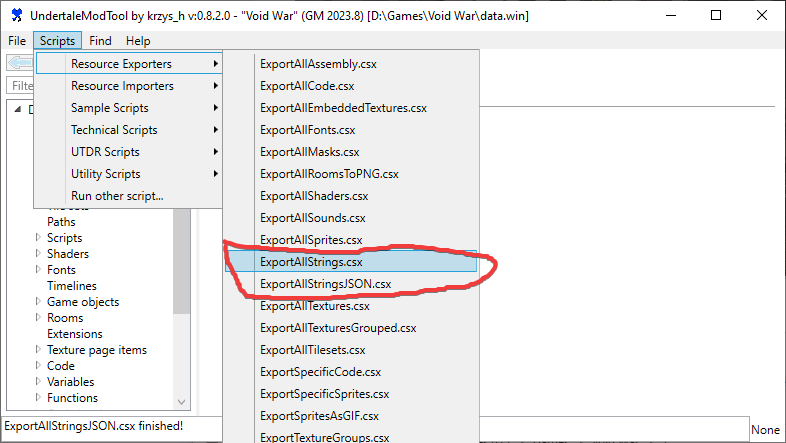
Task: Expand the Fonts tree node
Action: pos(38,269)
